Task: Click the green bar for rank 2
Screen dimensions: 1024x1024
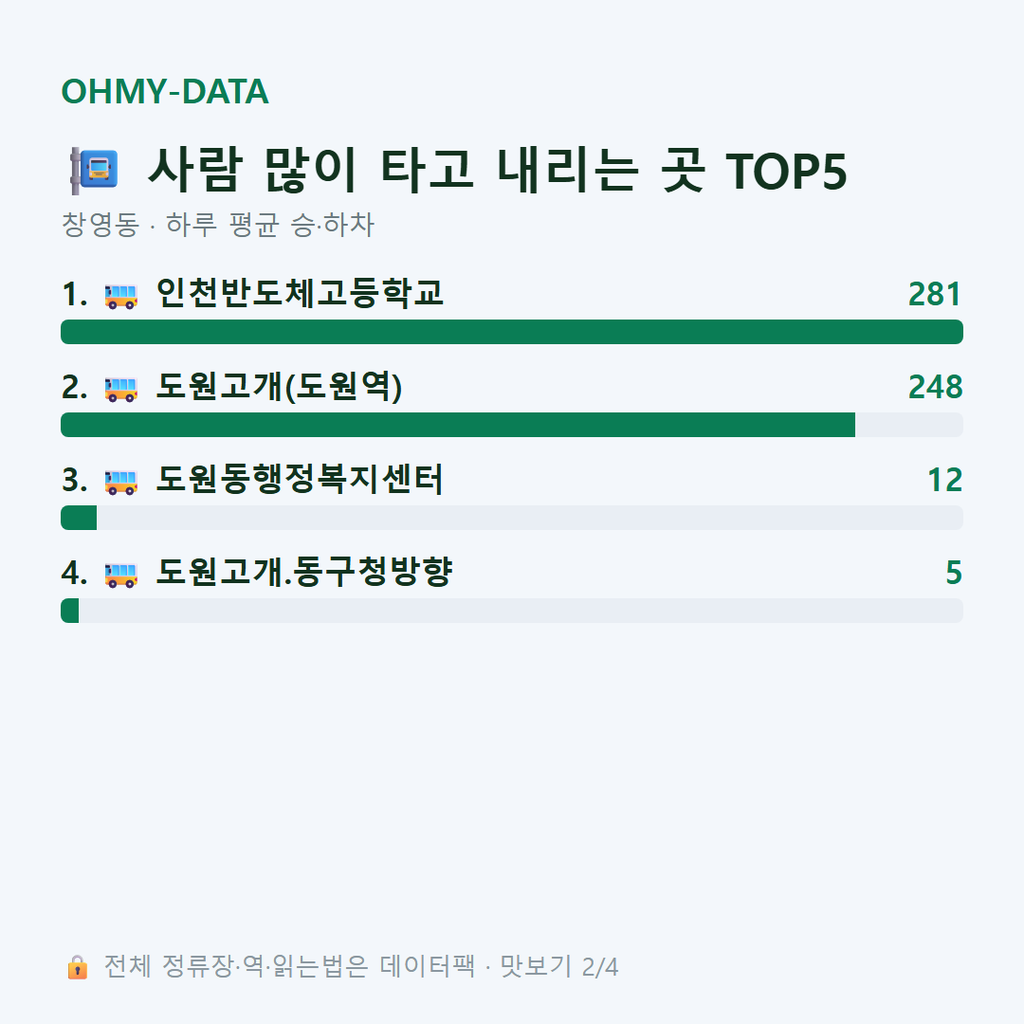Action: [458, 424]
